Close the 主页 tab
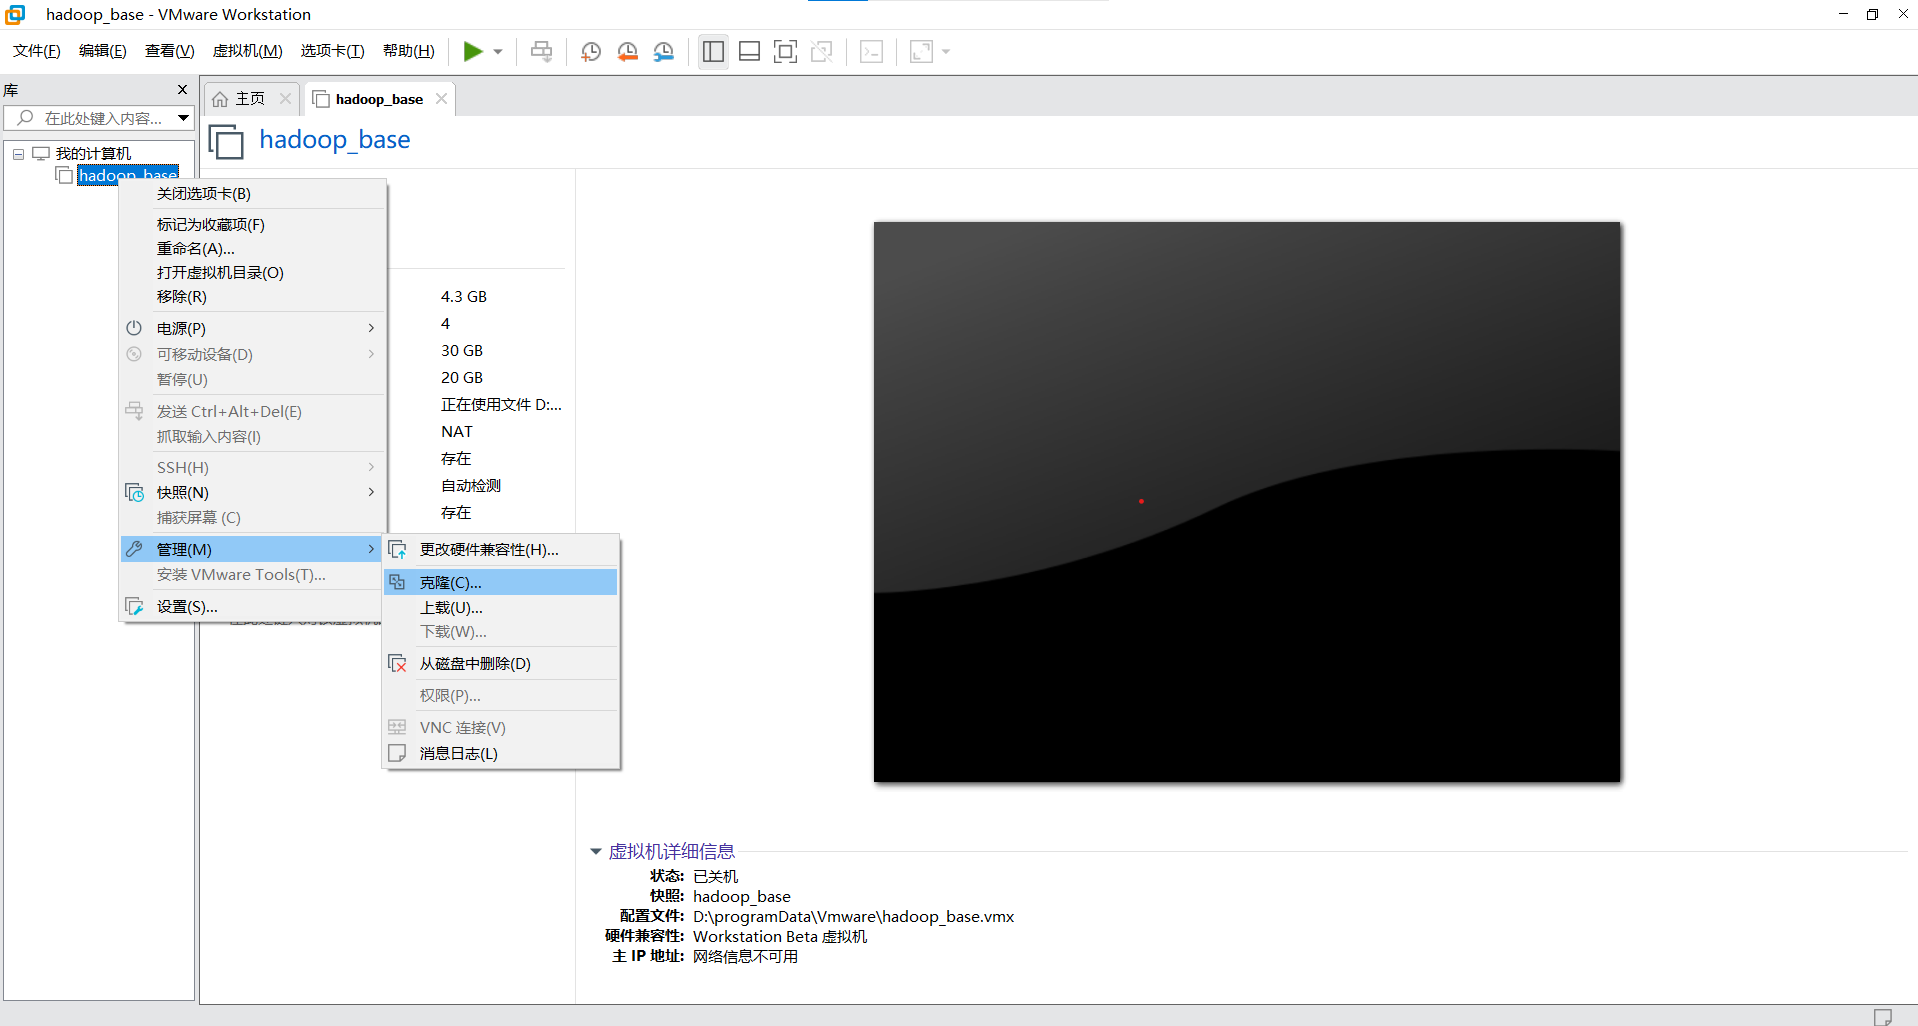This screenshot has width=1918, height=1026. (285, 99)
